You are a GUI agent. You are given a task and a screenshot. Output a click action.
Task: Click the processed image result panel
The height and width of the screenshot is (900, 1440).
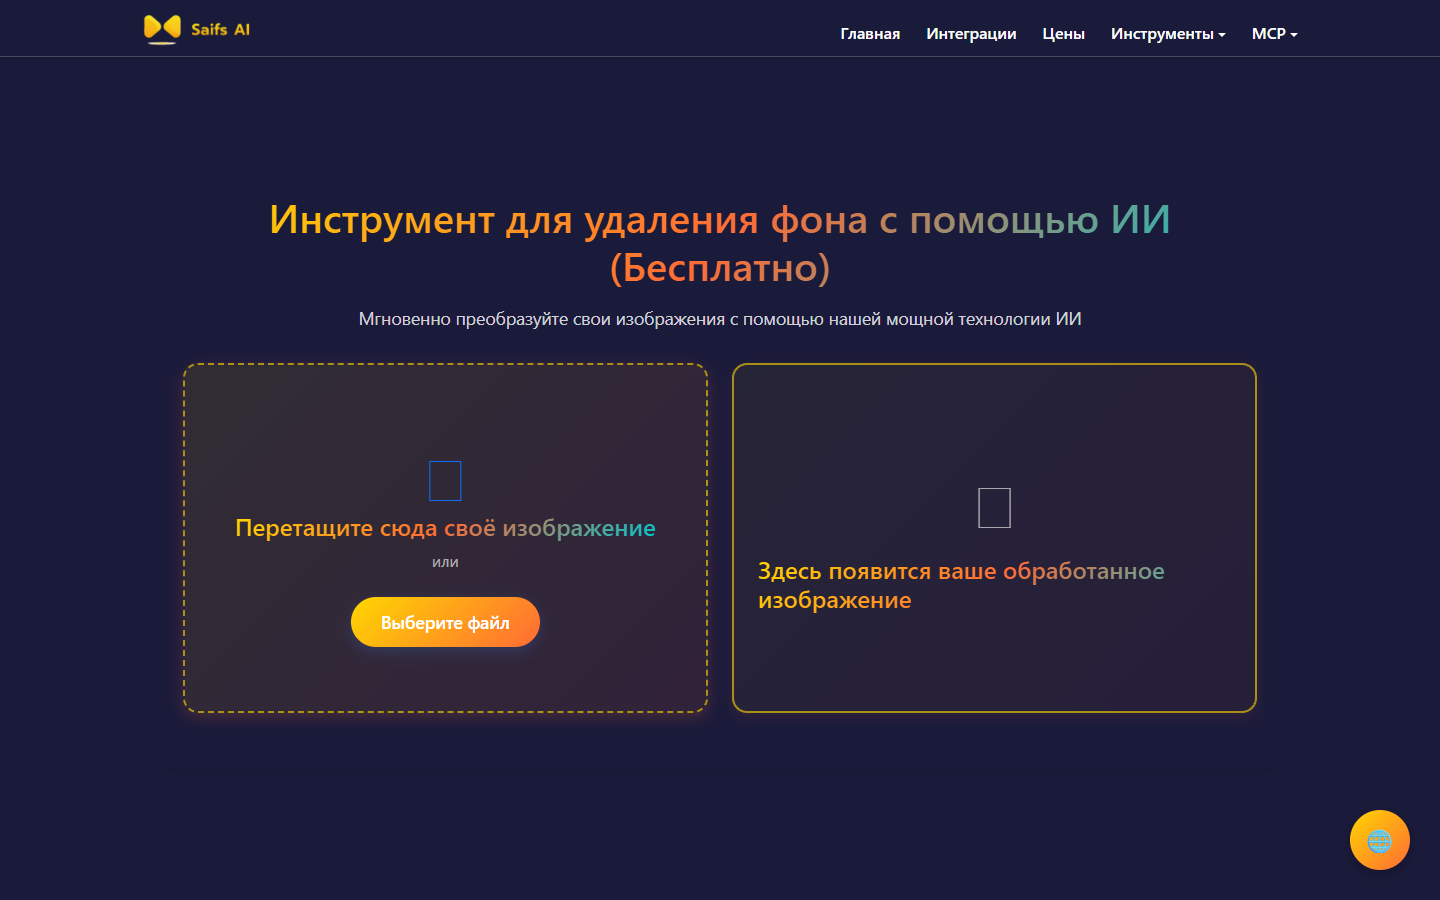click(x=994, y=538)
